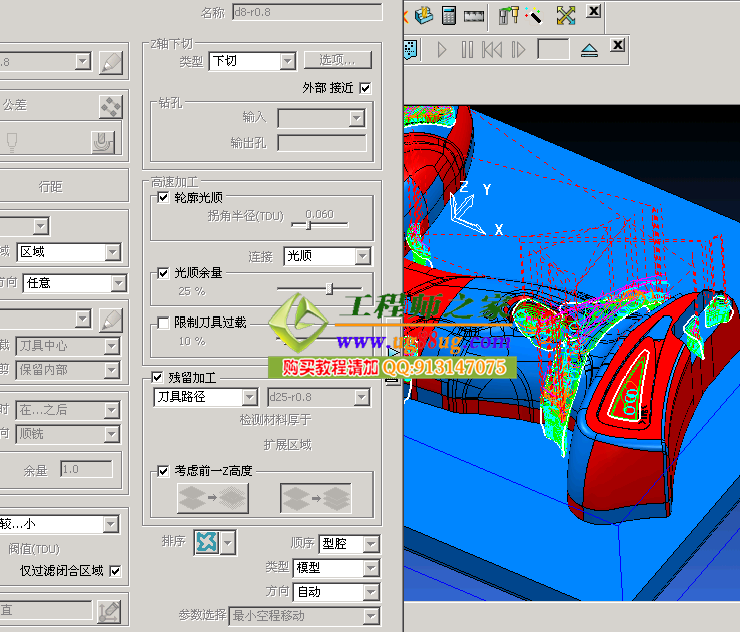Click the crossed-arrows resize icon
Image resolution: width=740 pixels, height=632 pixels.
pyautogui.click(x=566, y=15)
